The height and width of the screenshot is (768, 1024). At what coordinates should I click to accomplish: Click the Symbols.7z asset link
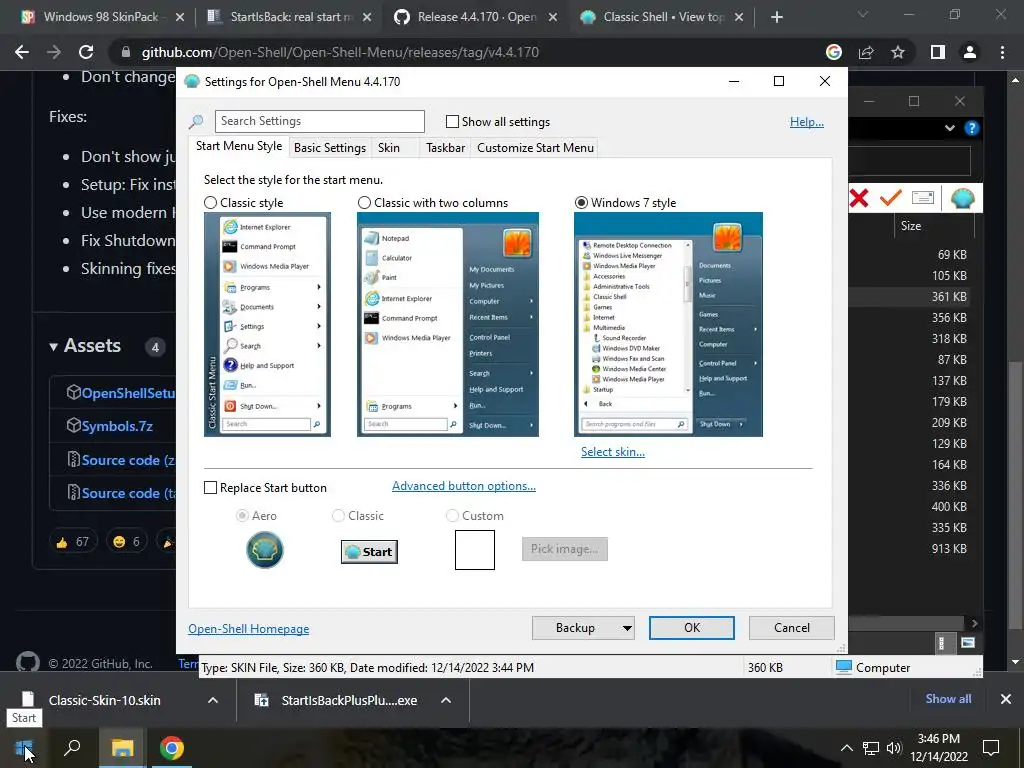click(117, 426)
